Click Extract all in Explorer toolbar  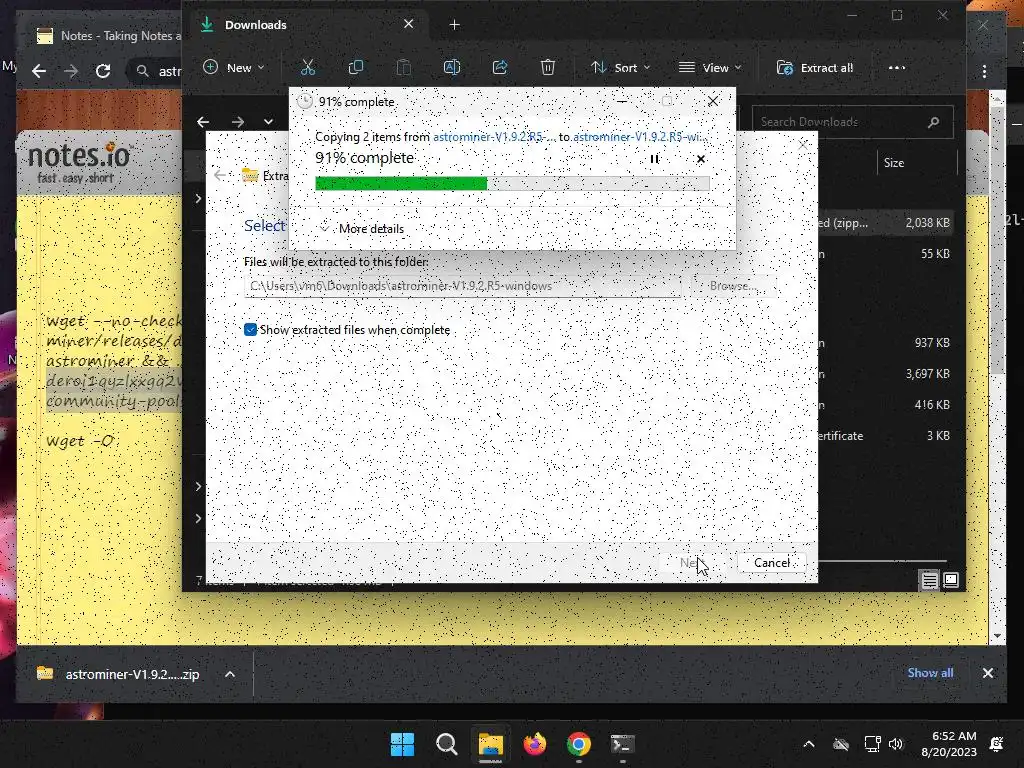point(814,68)
